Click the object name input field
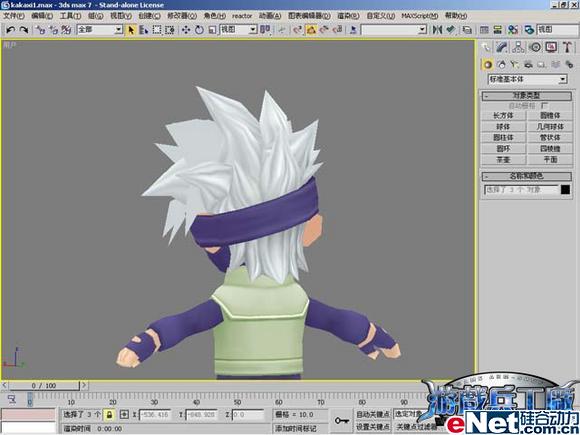Screen dimensions: 580x435 pyautogui.click(x=521, y=190)
